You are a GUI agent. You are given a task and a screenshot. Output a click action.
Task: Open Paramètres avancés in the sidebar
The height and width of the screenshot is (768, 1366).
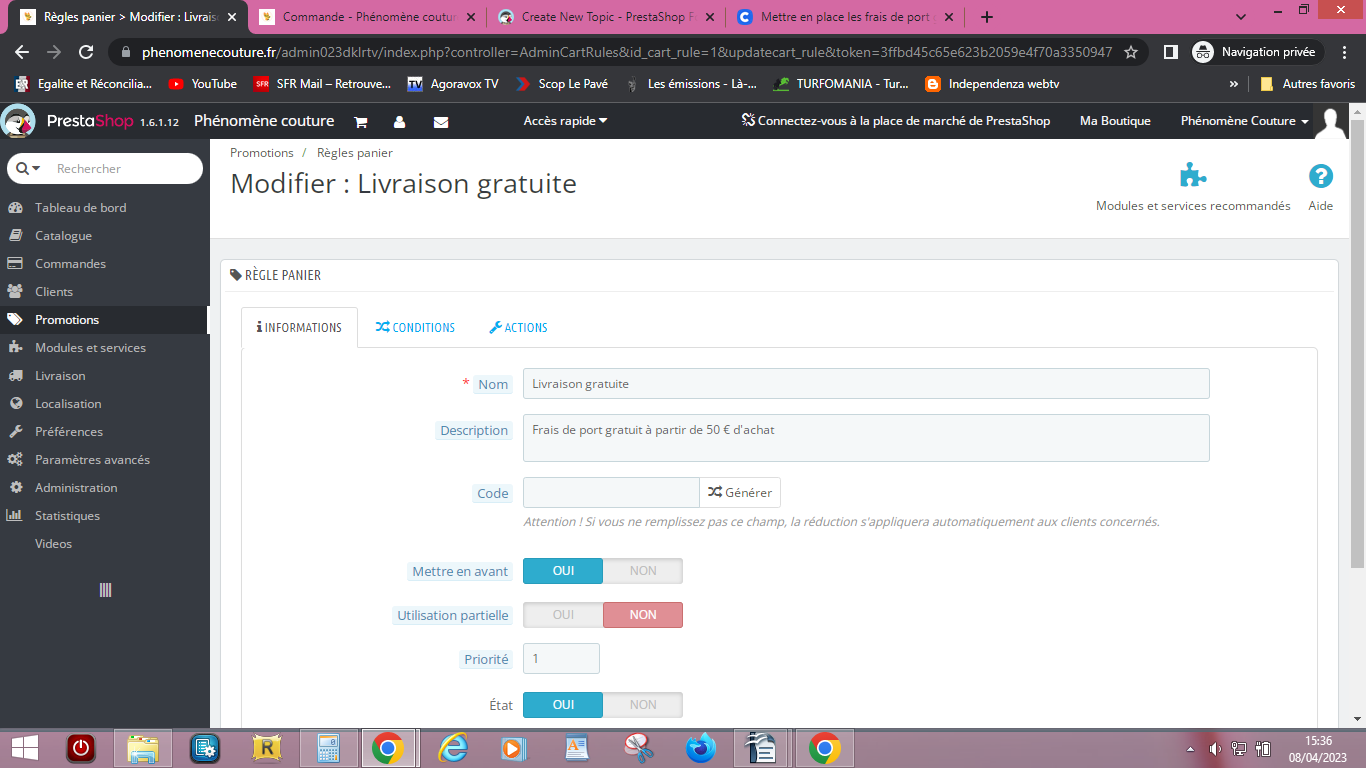pos(105,460)
